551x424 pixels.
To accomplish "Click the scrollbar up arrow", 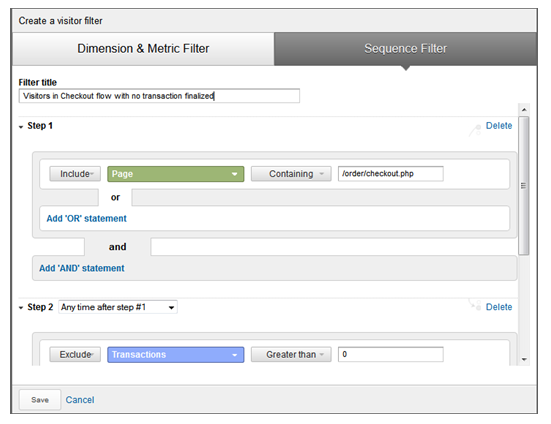I will (524, 110).
